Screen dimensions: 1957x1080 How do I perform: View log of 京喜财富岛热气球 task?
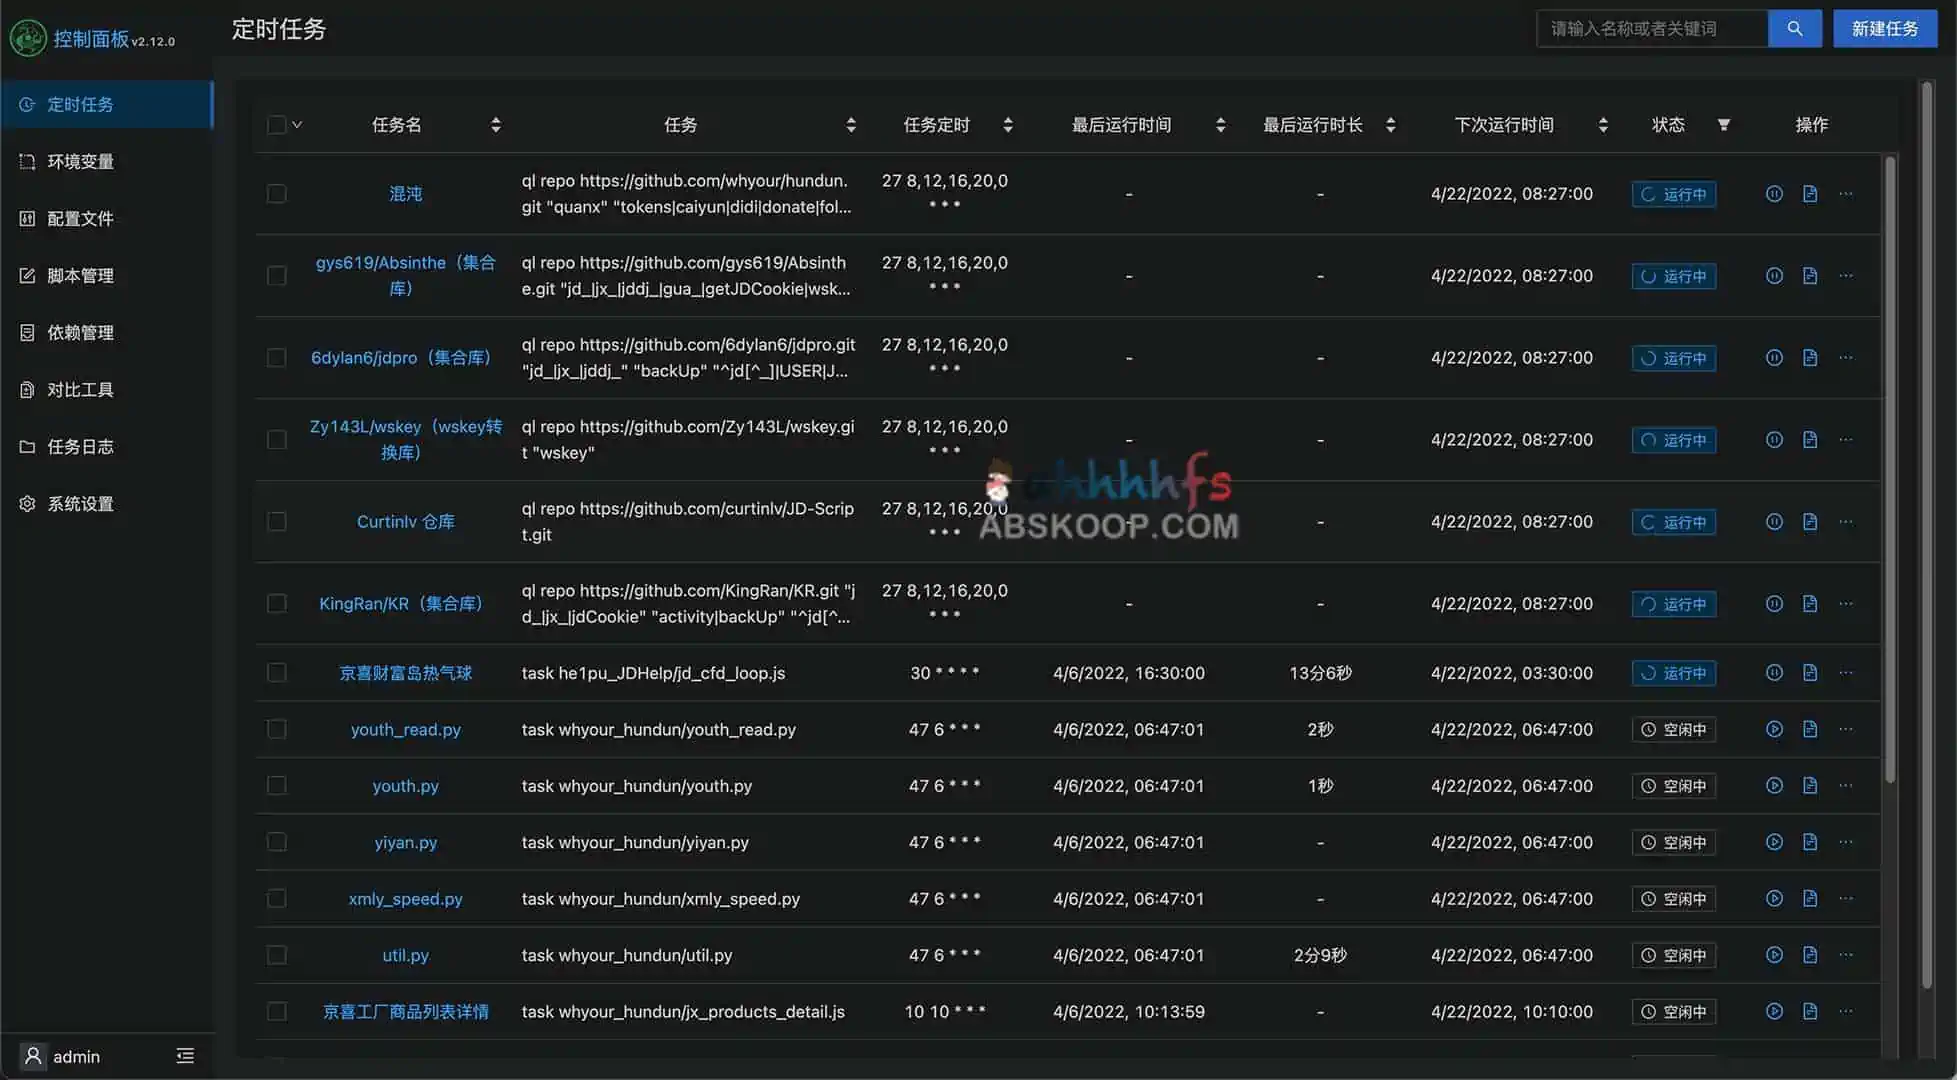coord(1809,673)
